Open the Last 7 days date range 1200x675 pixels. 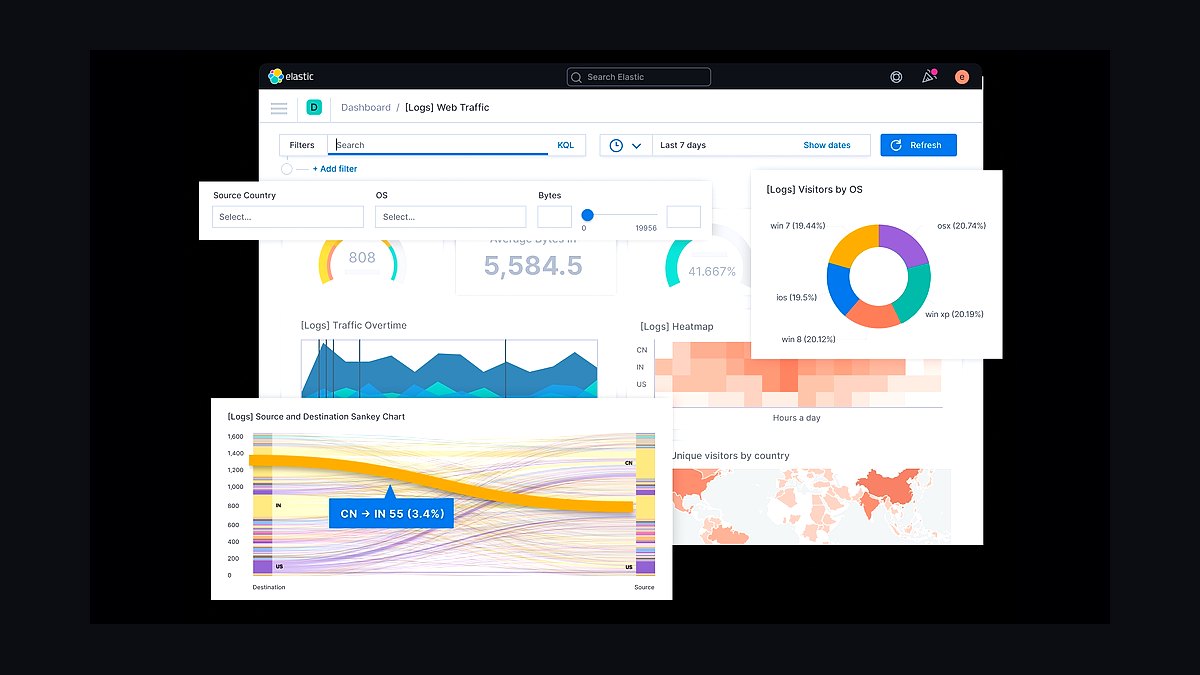click(x=683, y=145)
